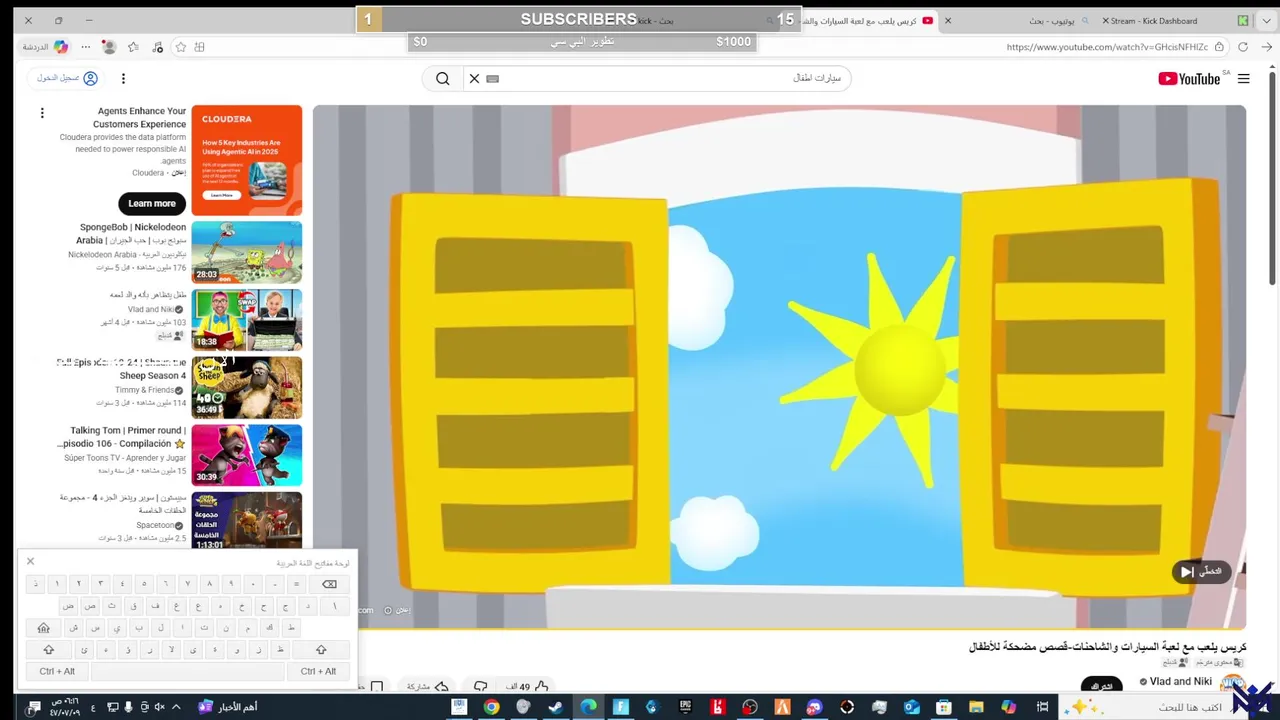Click the left shift key on virtual keyboard
Viewport: 1280px width, 720px height.
pos(48,650)
